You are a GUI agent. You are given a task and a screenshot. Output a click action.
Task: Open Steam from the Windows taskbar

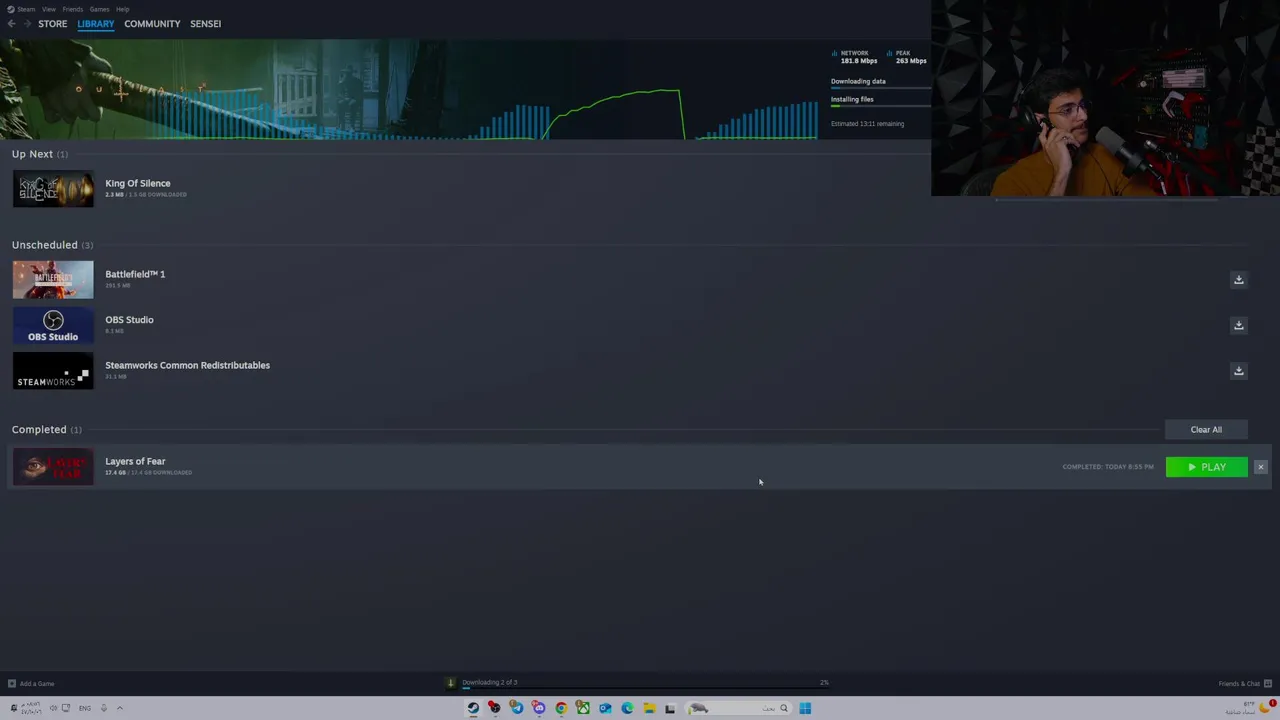click(x=473, y=708)
